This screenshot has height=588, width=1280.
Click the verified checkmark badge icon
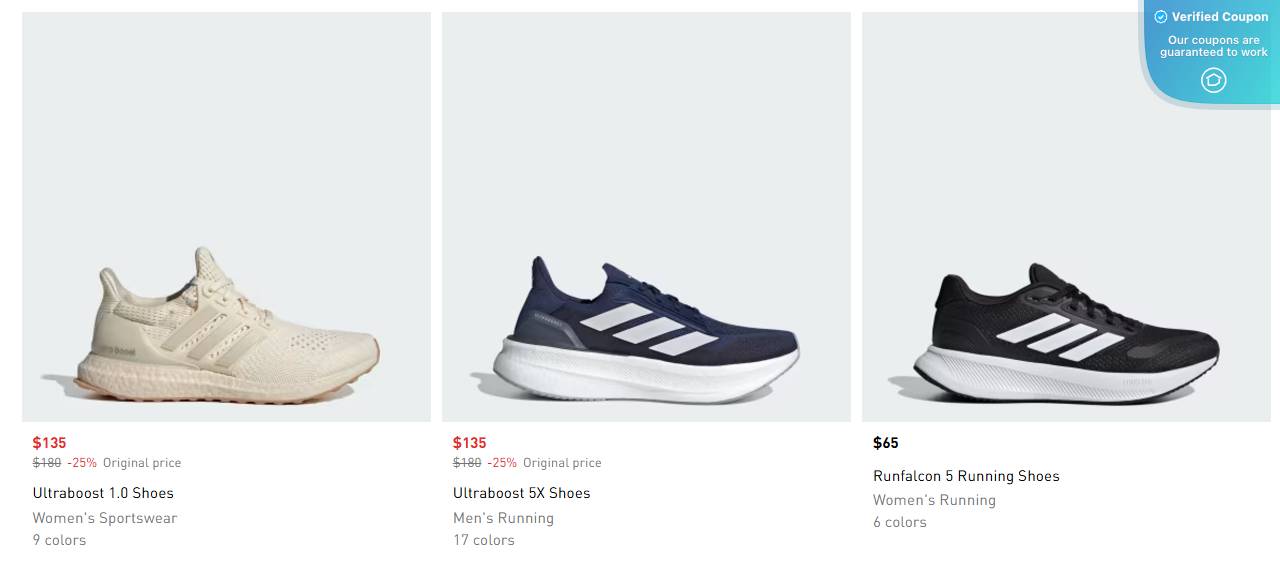[x=1161, y=16]
